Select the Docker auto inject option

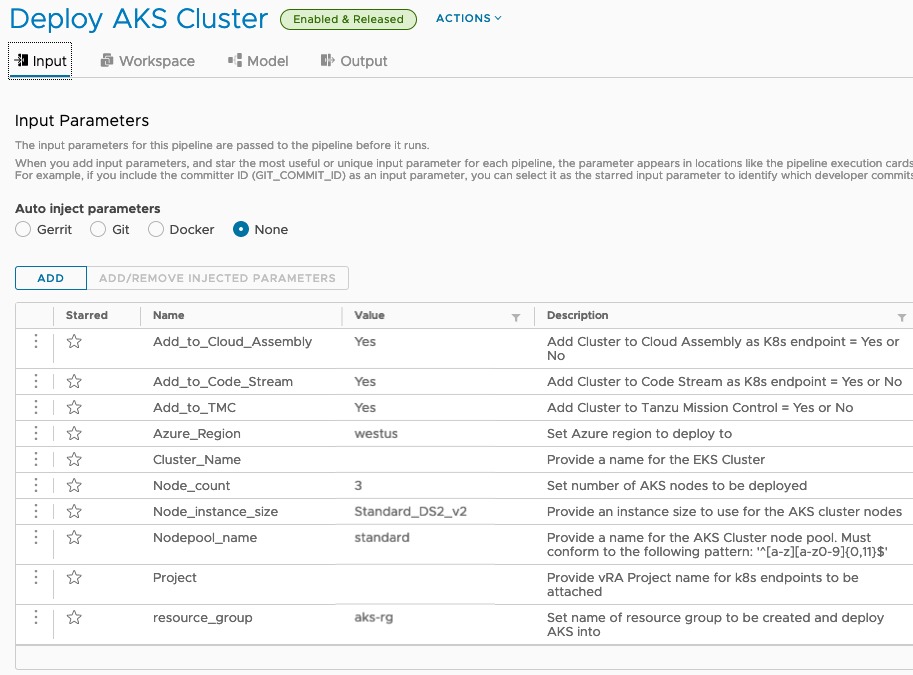coord(155,229)
